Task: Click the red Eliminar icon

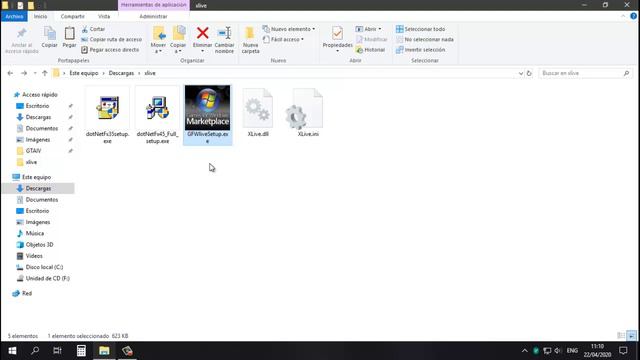Action: [202, 33]
